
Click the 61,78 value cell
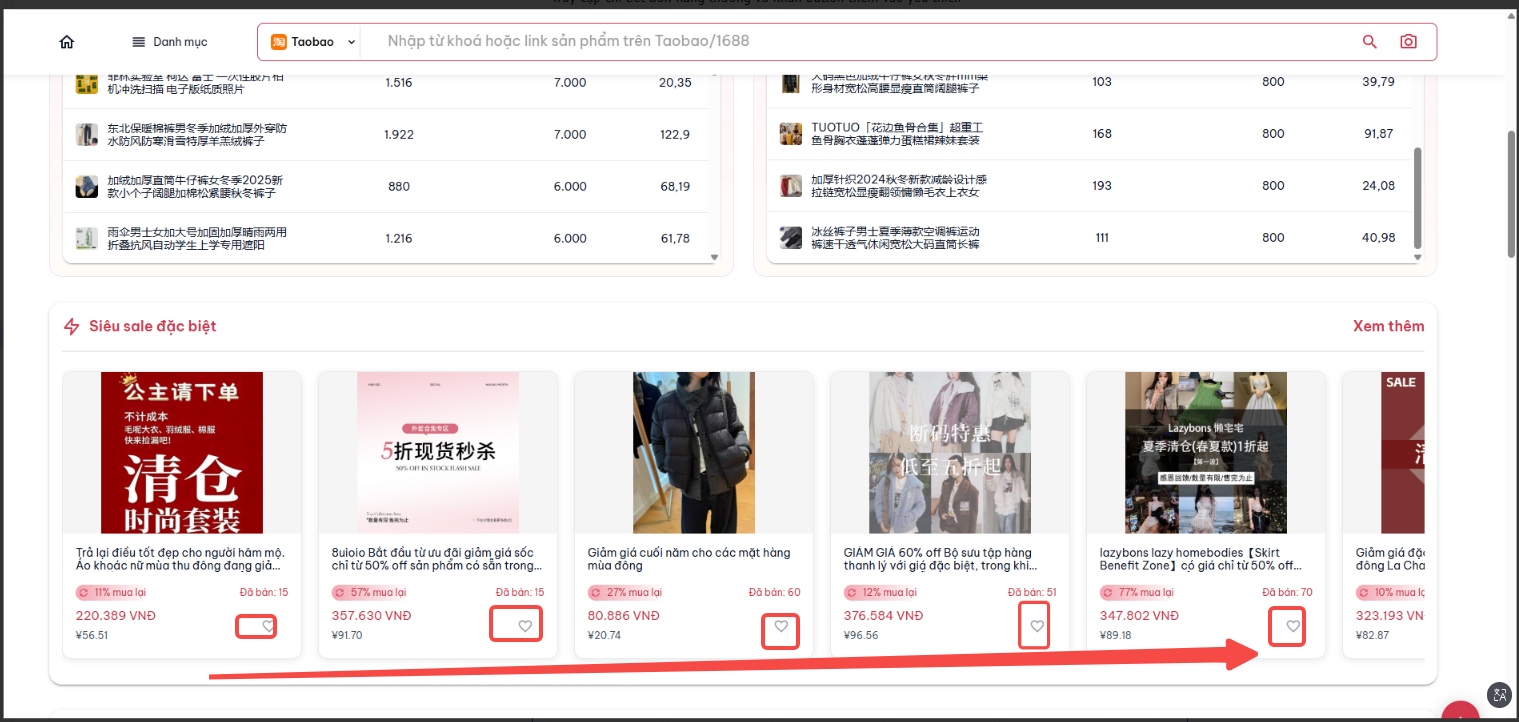[x=675, y=238]
